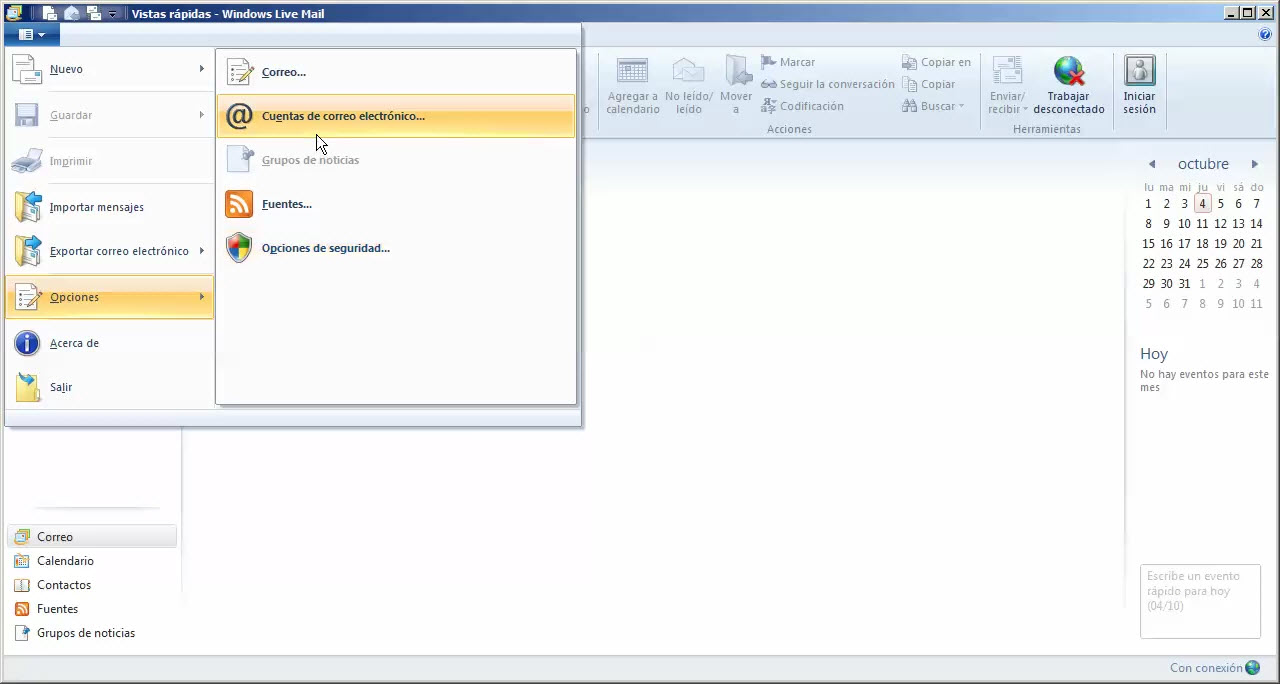
Task: Click the Copiar en ribbon button
Action: point(936,62)
